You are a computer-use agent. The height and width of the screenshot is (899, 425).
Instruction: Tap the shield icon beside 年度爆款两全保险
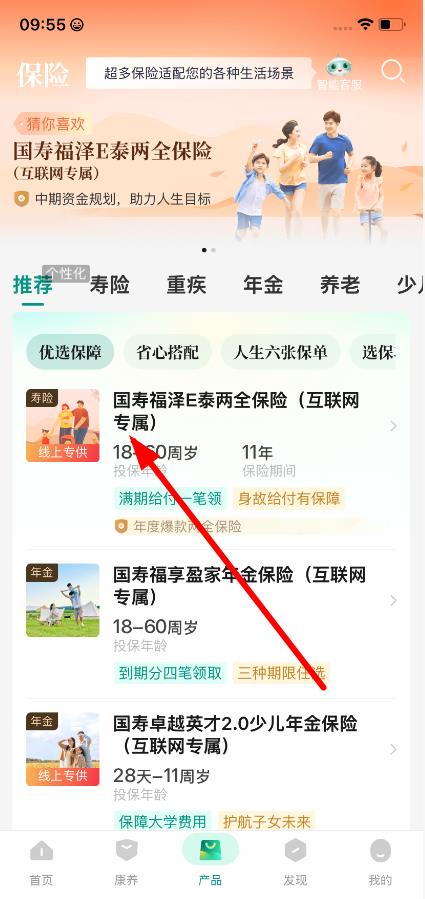(x=120, y=526)
